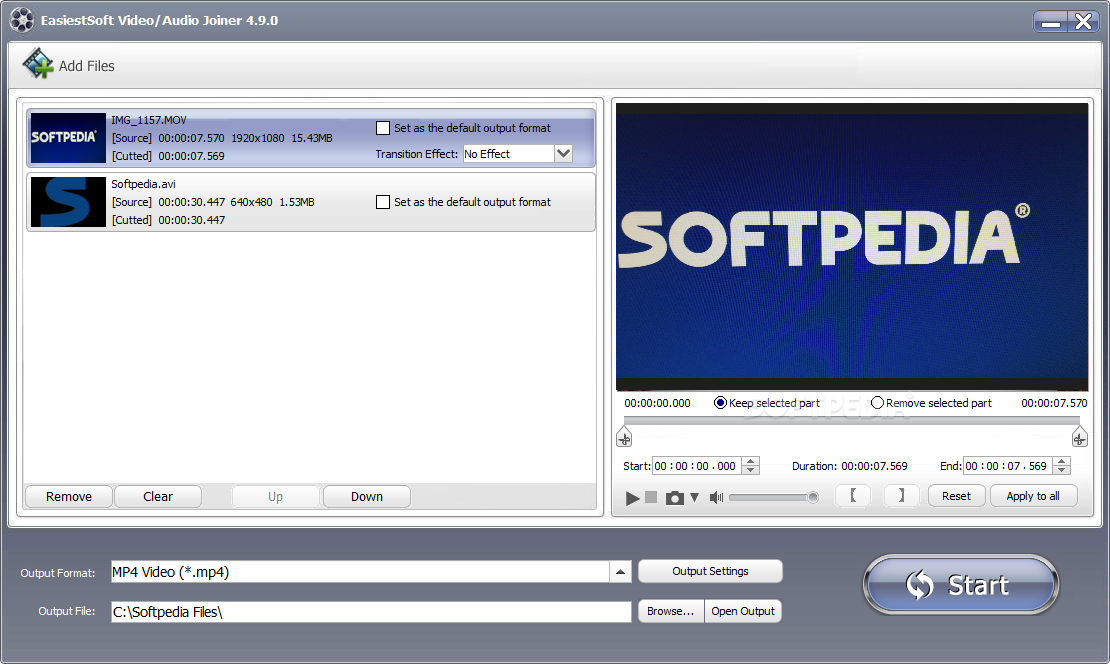Click the Add Files film icon
1110x664 pixels.
coord(38,64)
